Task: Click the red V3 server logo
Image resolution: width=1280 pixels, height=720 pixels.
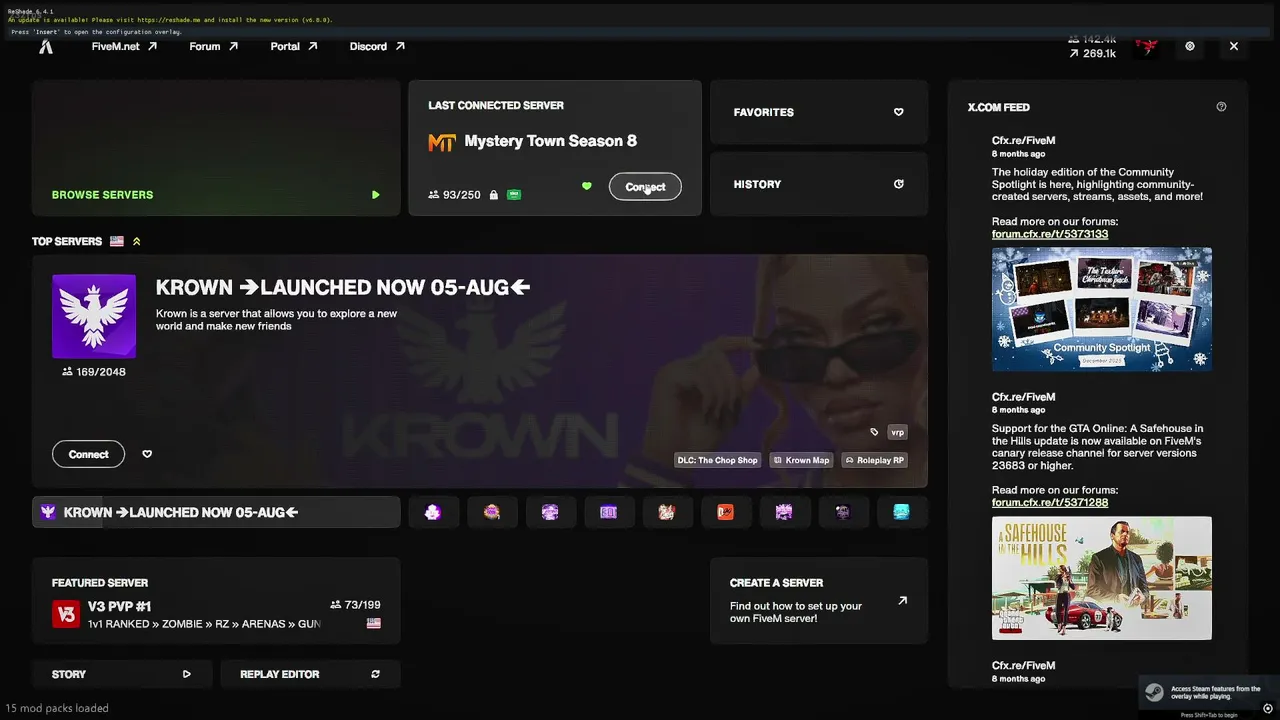Action: pyautogui.click(x=66, y=614)
